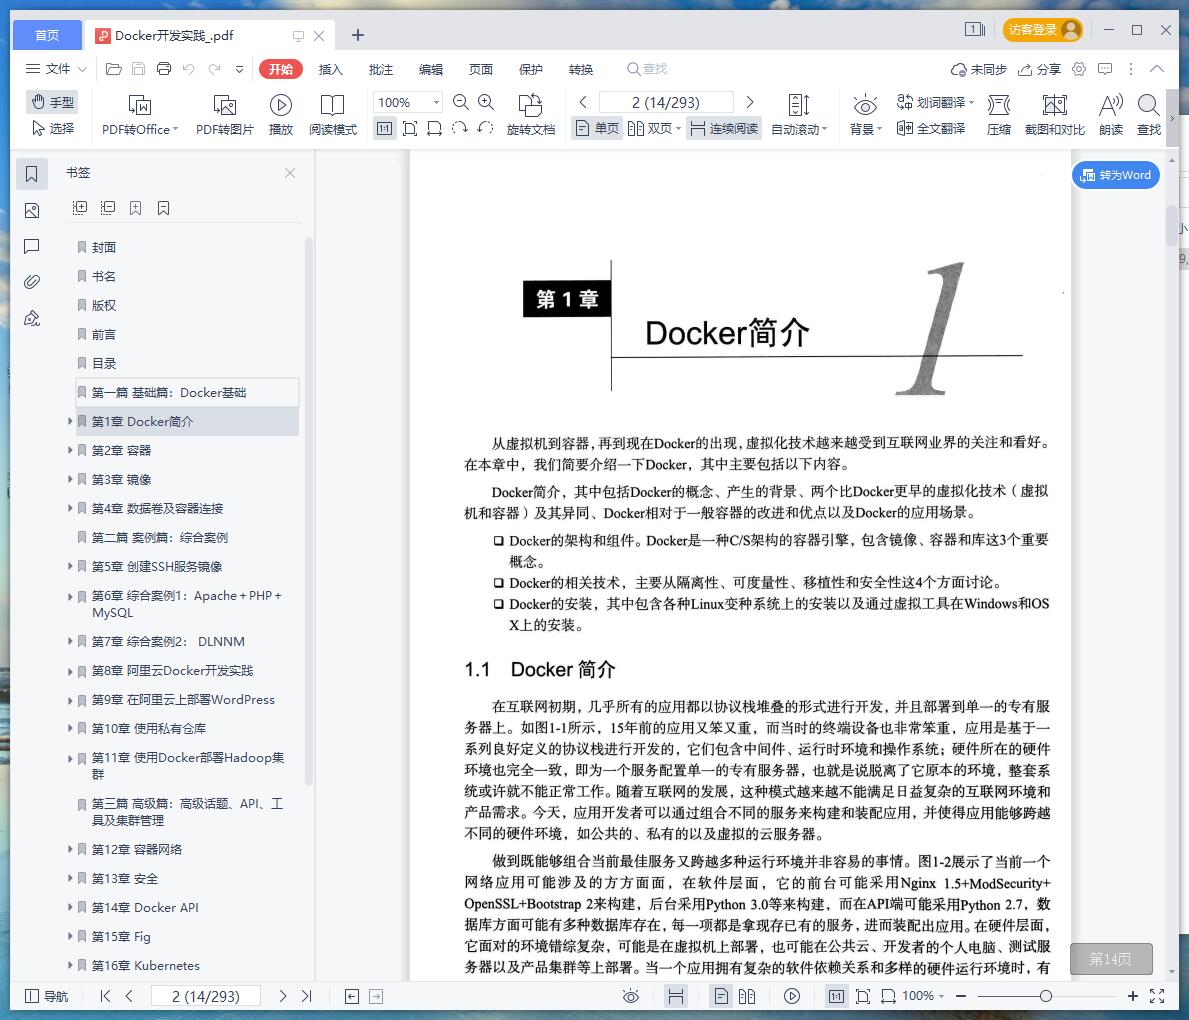Screen dimensions: 1189x1020
Task: Open 压缩 compress tool
Action: [x=999, y=115]
